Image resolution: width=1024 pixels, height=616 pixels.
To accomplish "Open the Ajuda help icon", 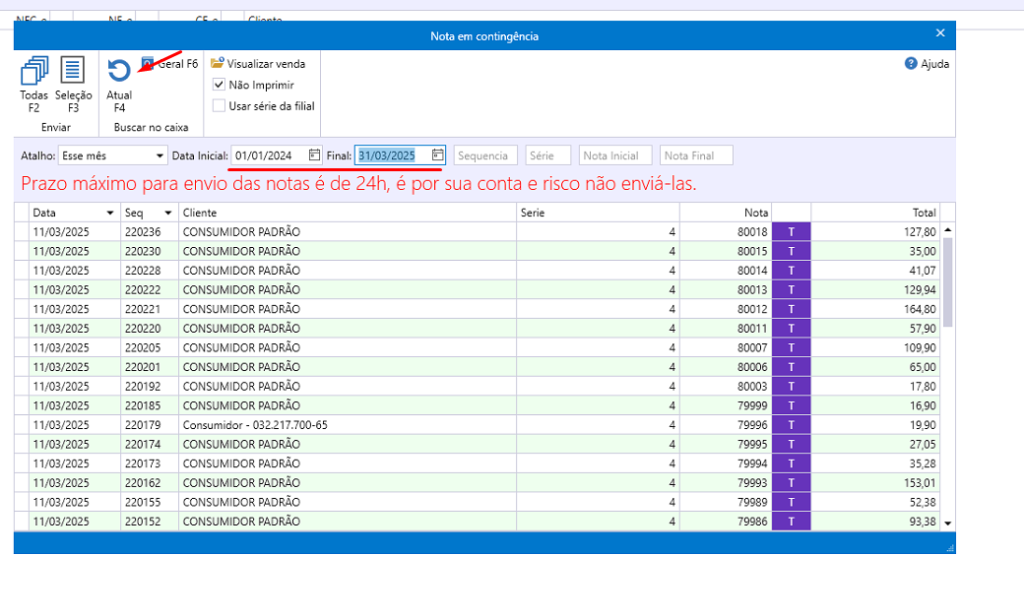I will point(911,63).
